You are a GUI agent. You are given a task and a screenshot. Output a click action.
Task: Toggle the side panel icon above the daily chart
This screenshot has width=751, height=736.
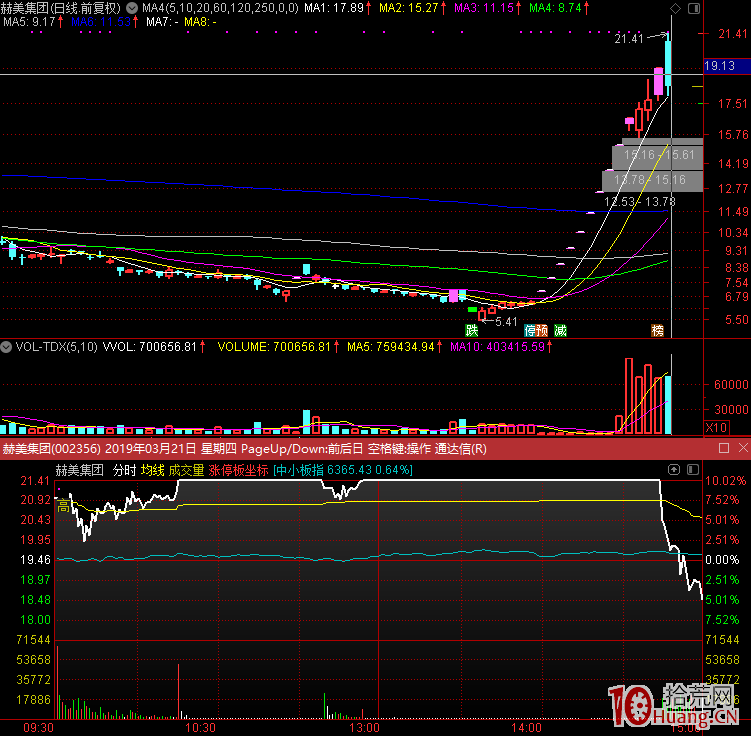[694, 8]
